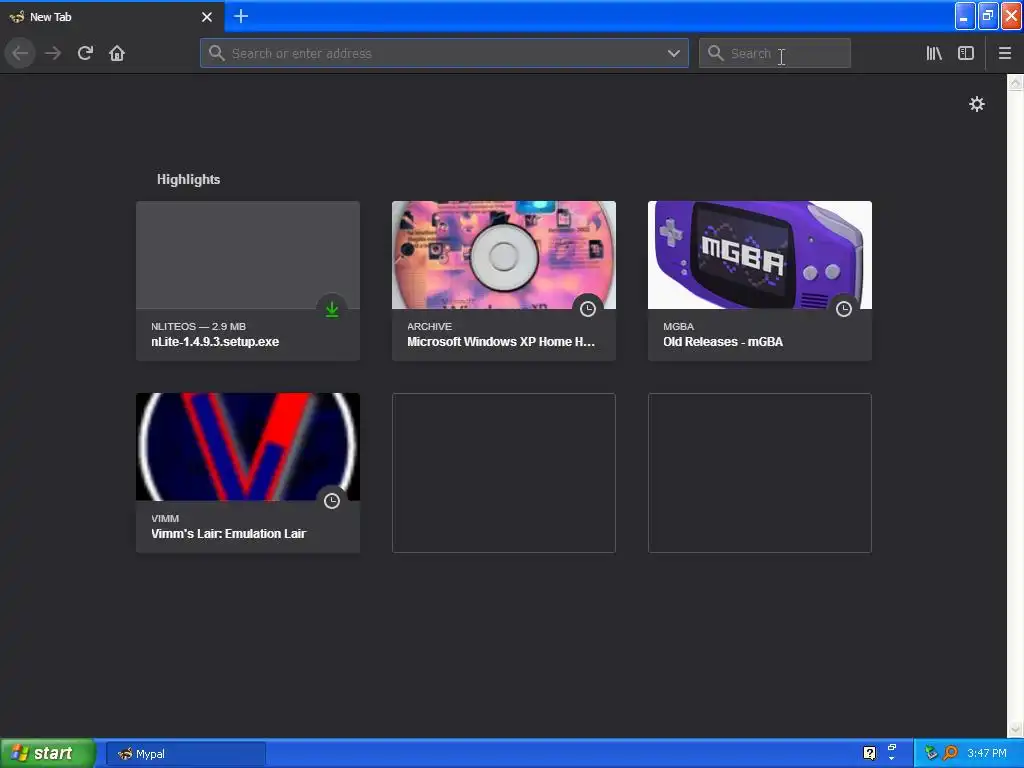1024x768 pixels.
Task: Toggle the sidebar view icon
Action: point(966,53)
